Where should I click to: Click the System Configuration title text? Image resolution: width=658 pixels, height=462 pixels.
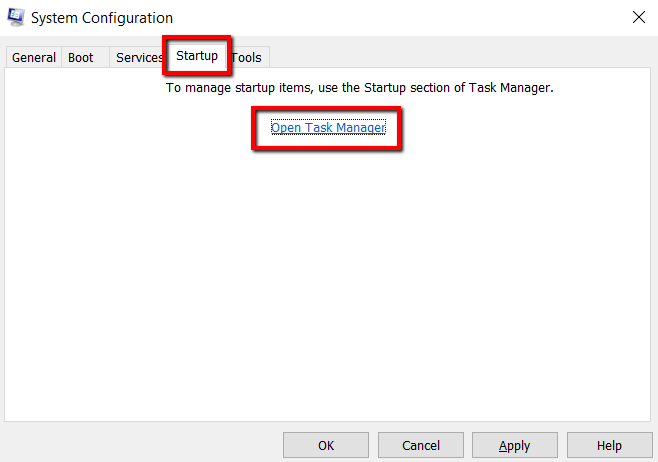tap(102, 18)
